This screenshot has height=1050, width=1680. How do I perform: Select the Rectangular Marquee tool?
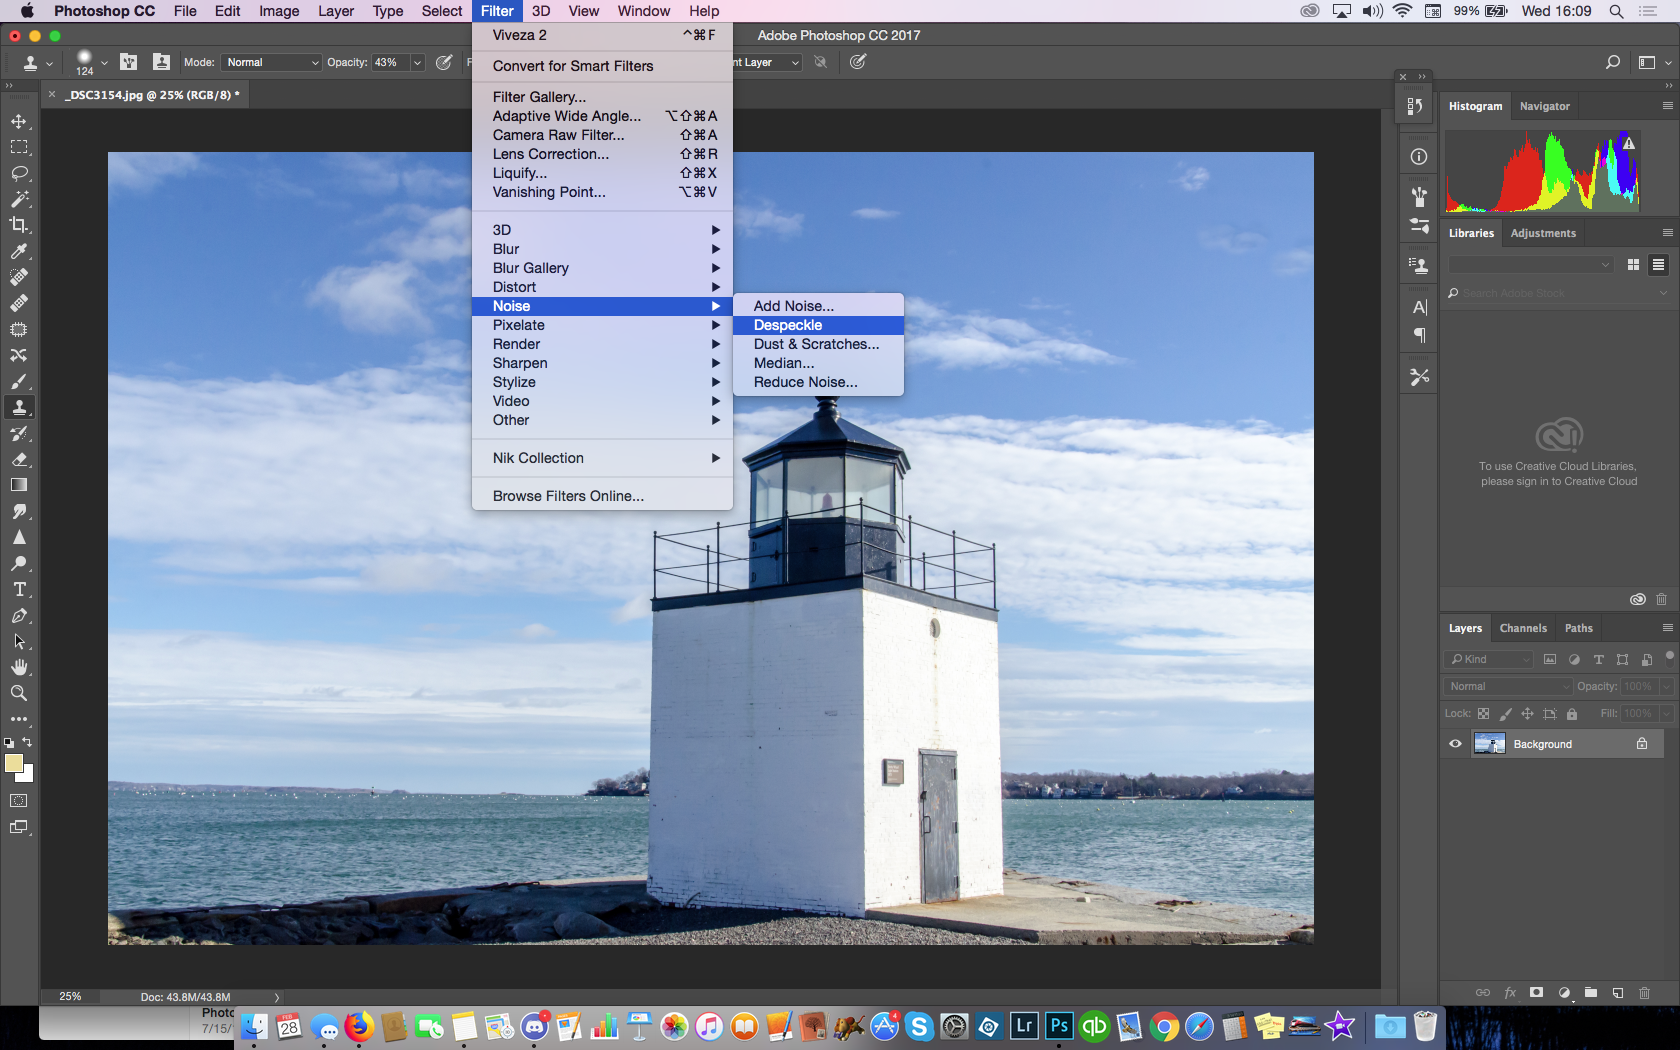[x=19, y=147]
